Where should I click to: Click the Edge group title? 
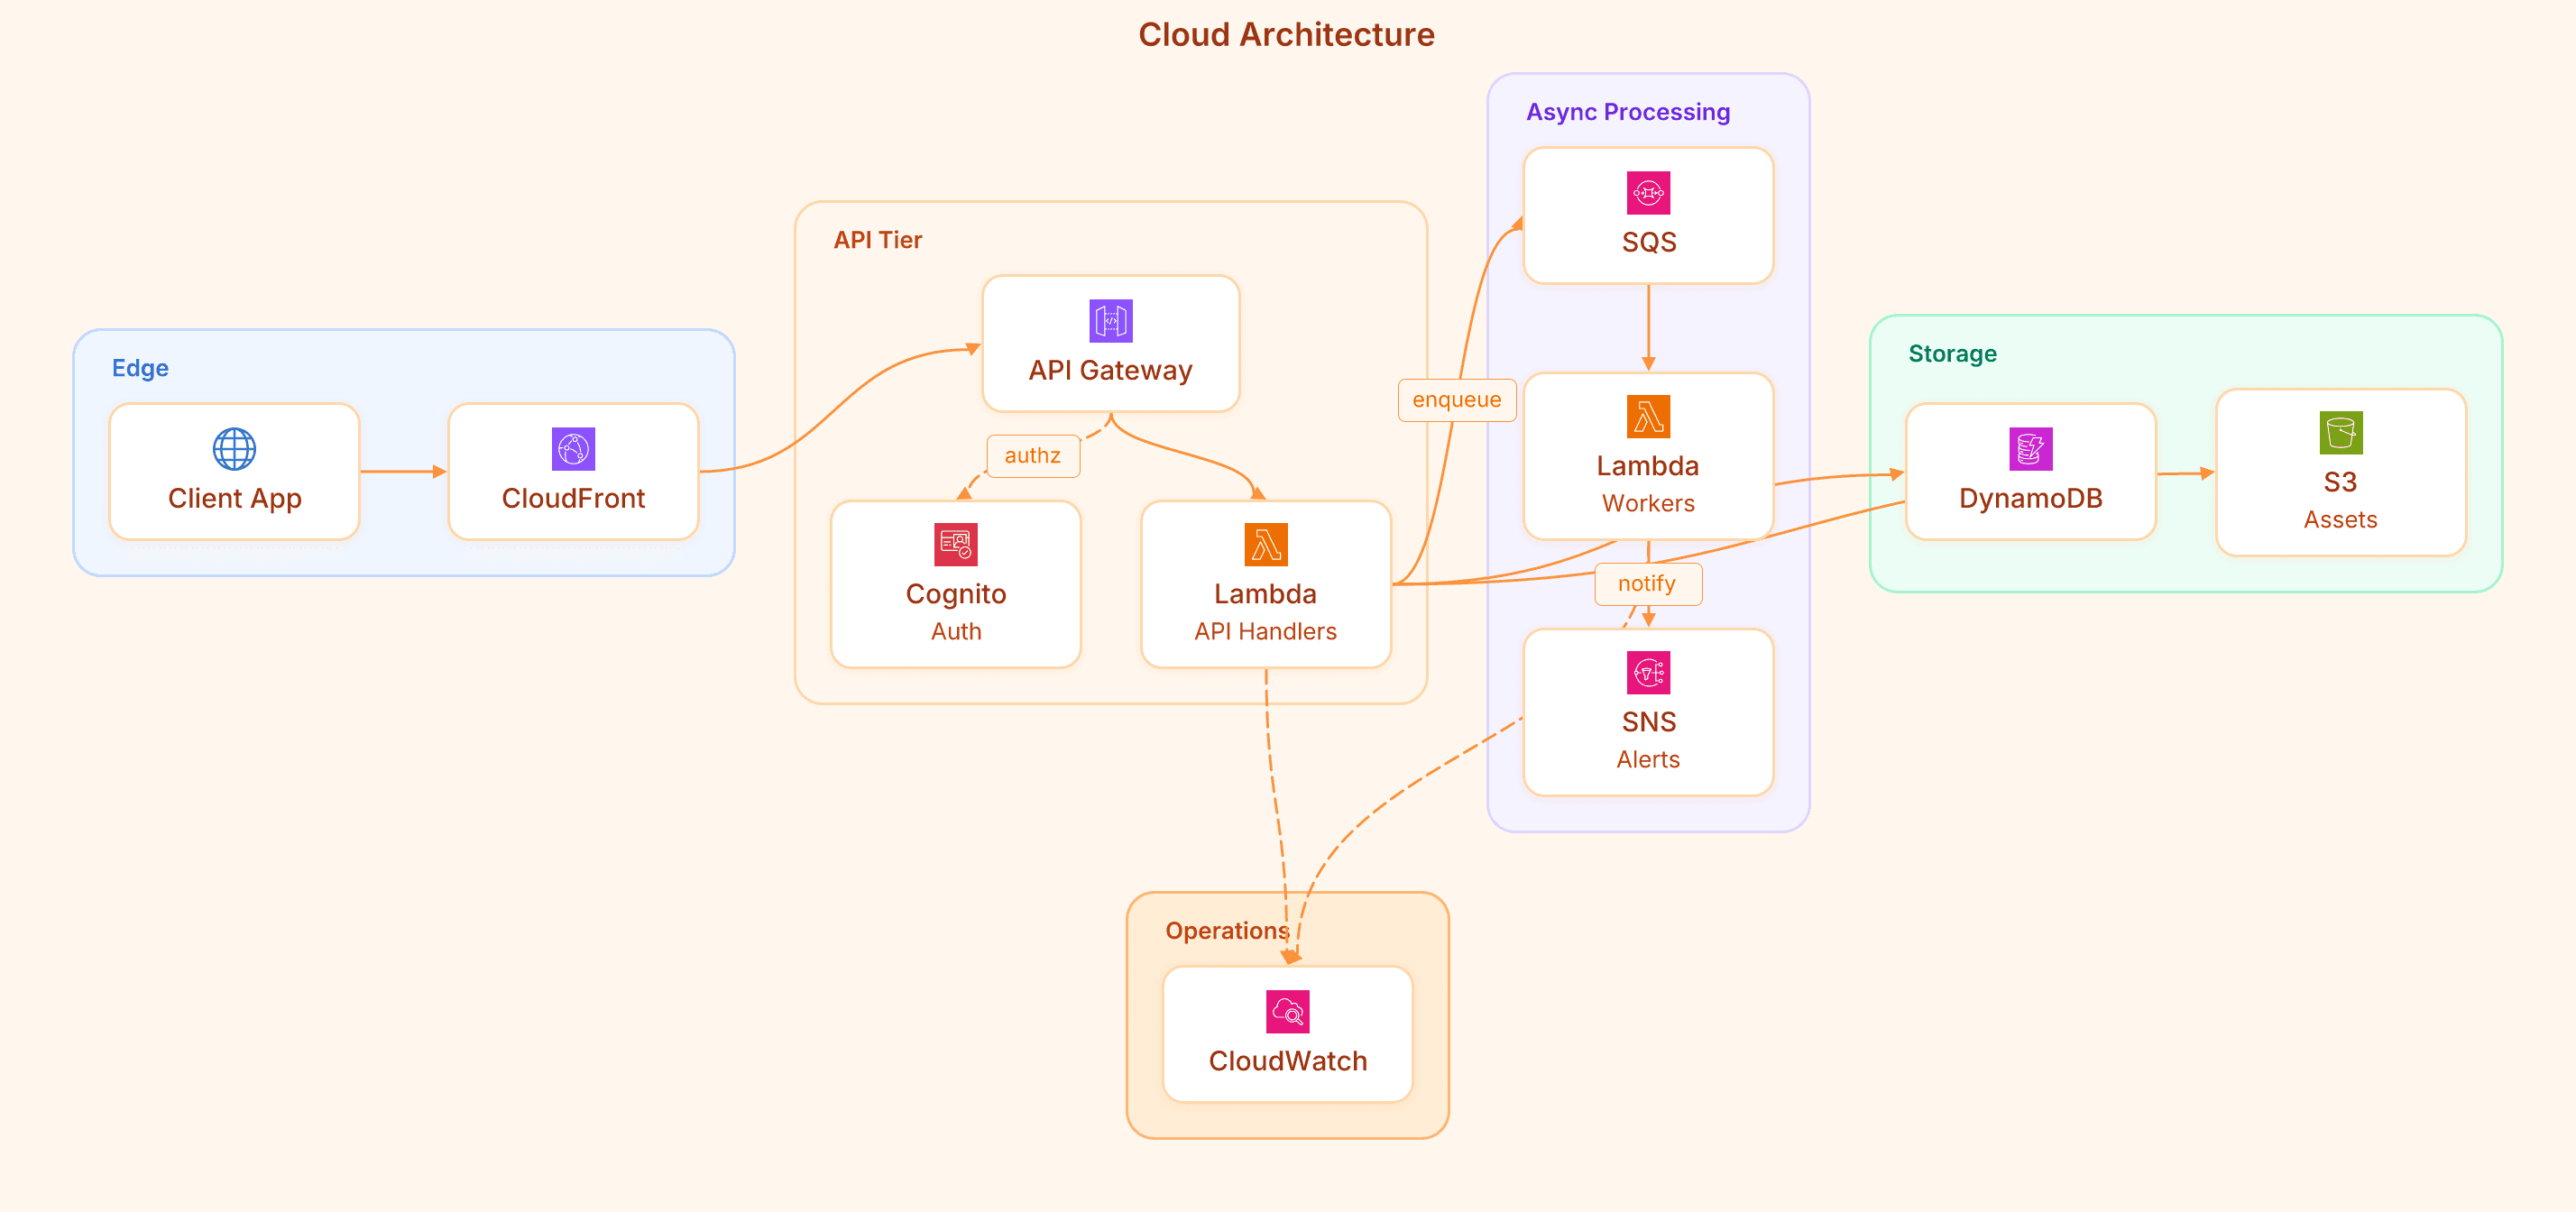coord(140,368)
